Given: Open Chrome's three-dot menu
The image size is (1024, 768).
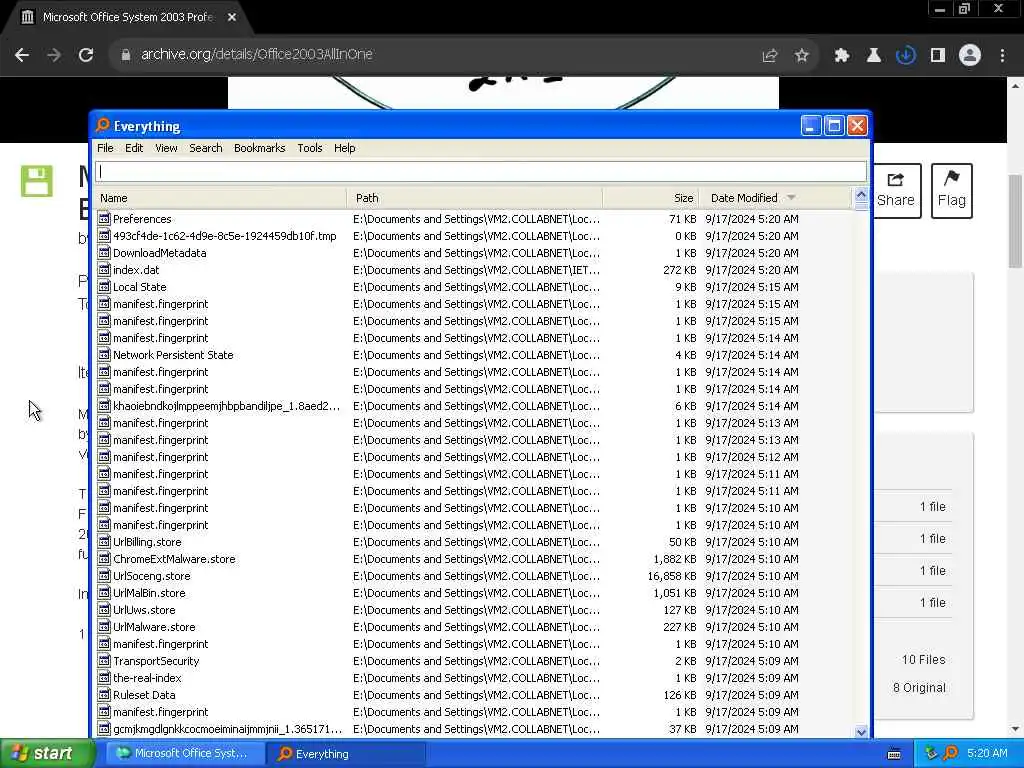Looking at the screenshot, I should [x=1002, y=56].
